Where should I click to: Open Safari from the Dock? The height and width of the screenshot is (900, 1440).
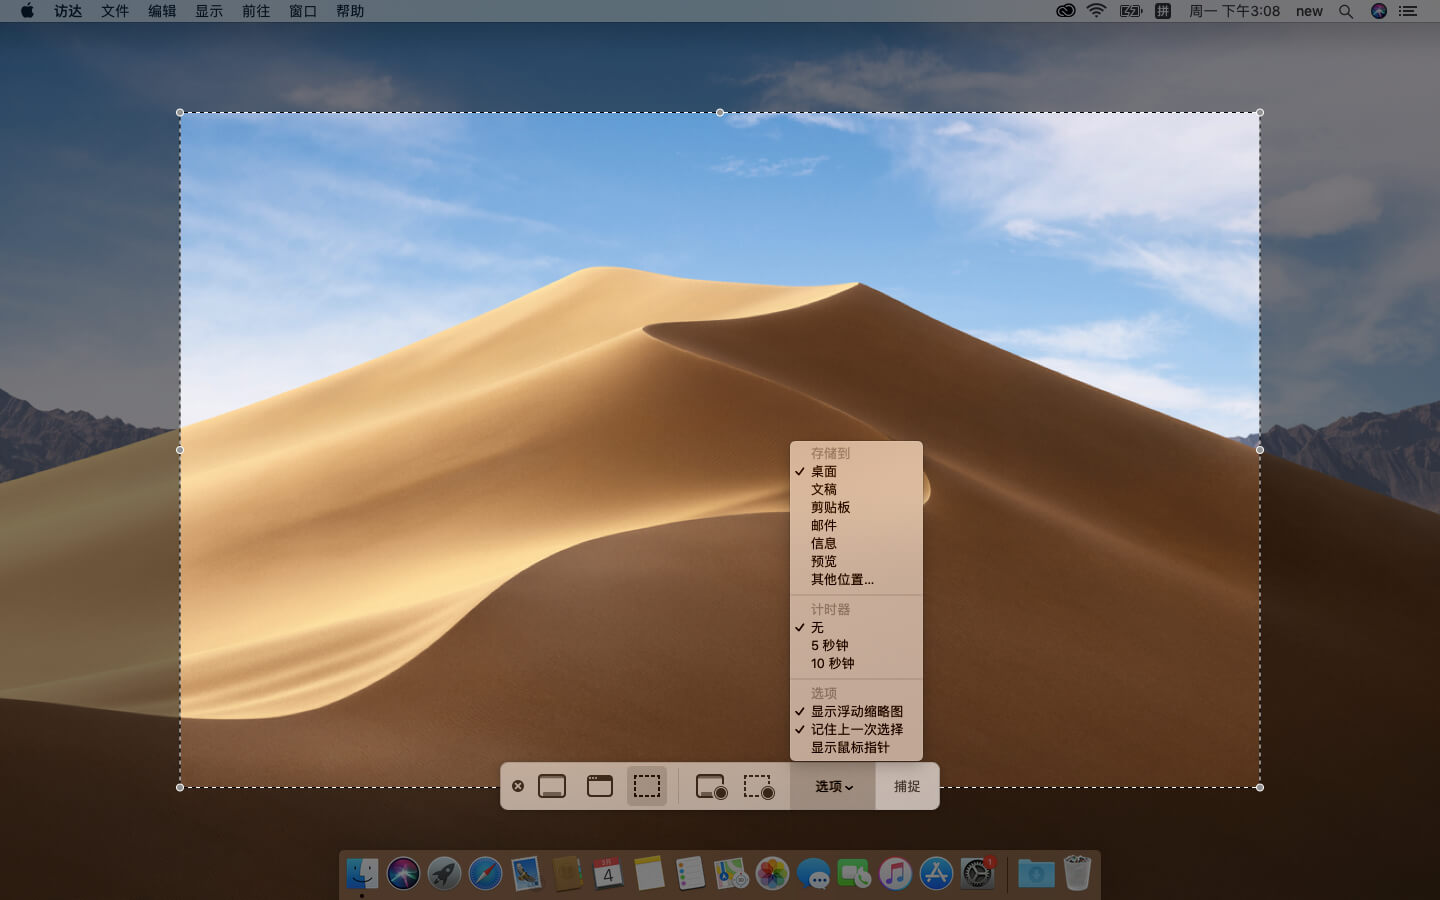[x=486, y=873]
